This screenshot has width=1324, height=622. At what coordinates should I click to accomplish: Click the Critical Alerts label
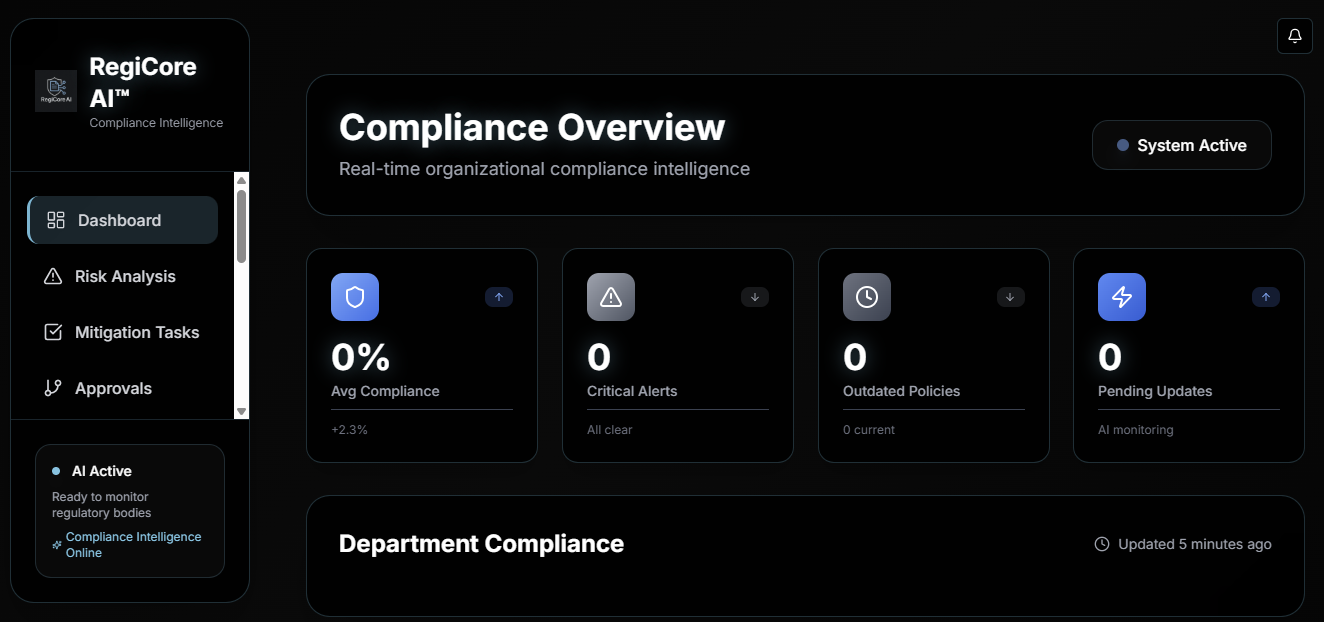(x=632, y=391)
